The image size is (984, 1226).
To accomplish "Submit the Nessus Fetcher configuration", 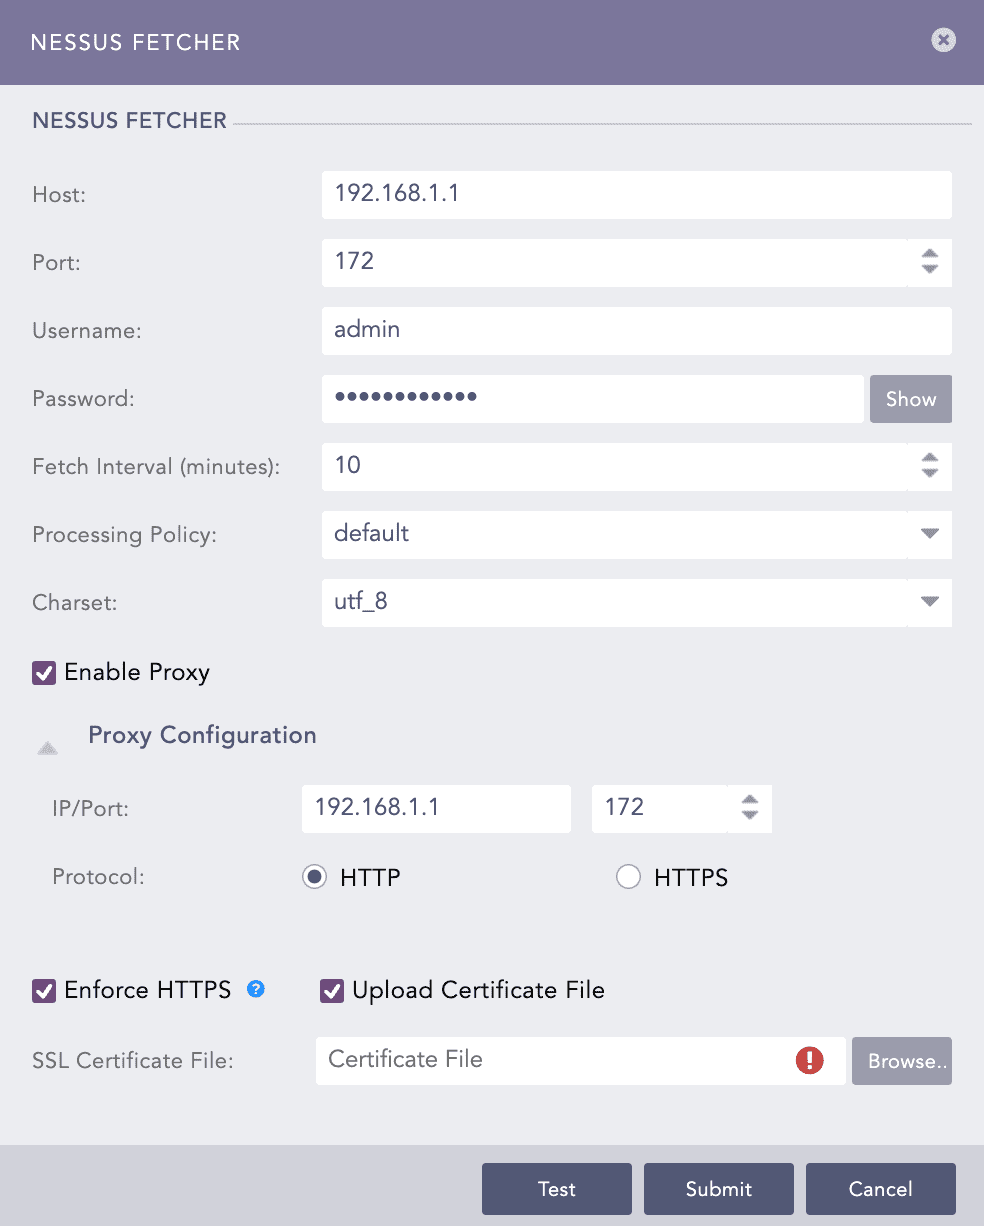I will pos(718,1189).
